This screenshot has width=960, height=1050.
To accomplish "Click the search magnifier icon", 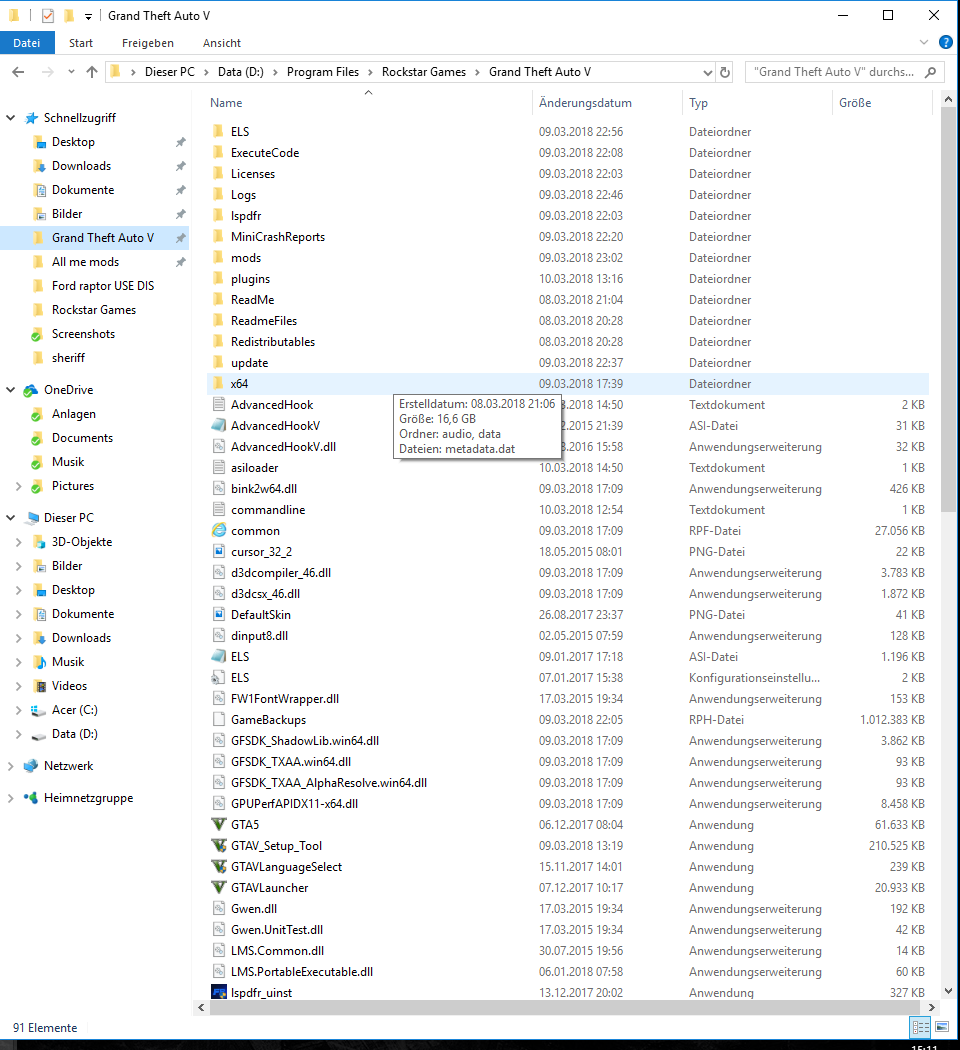I will pos(930,72).
